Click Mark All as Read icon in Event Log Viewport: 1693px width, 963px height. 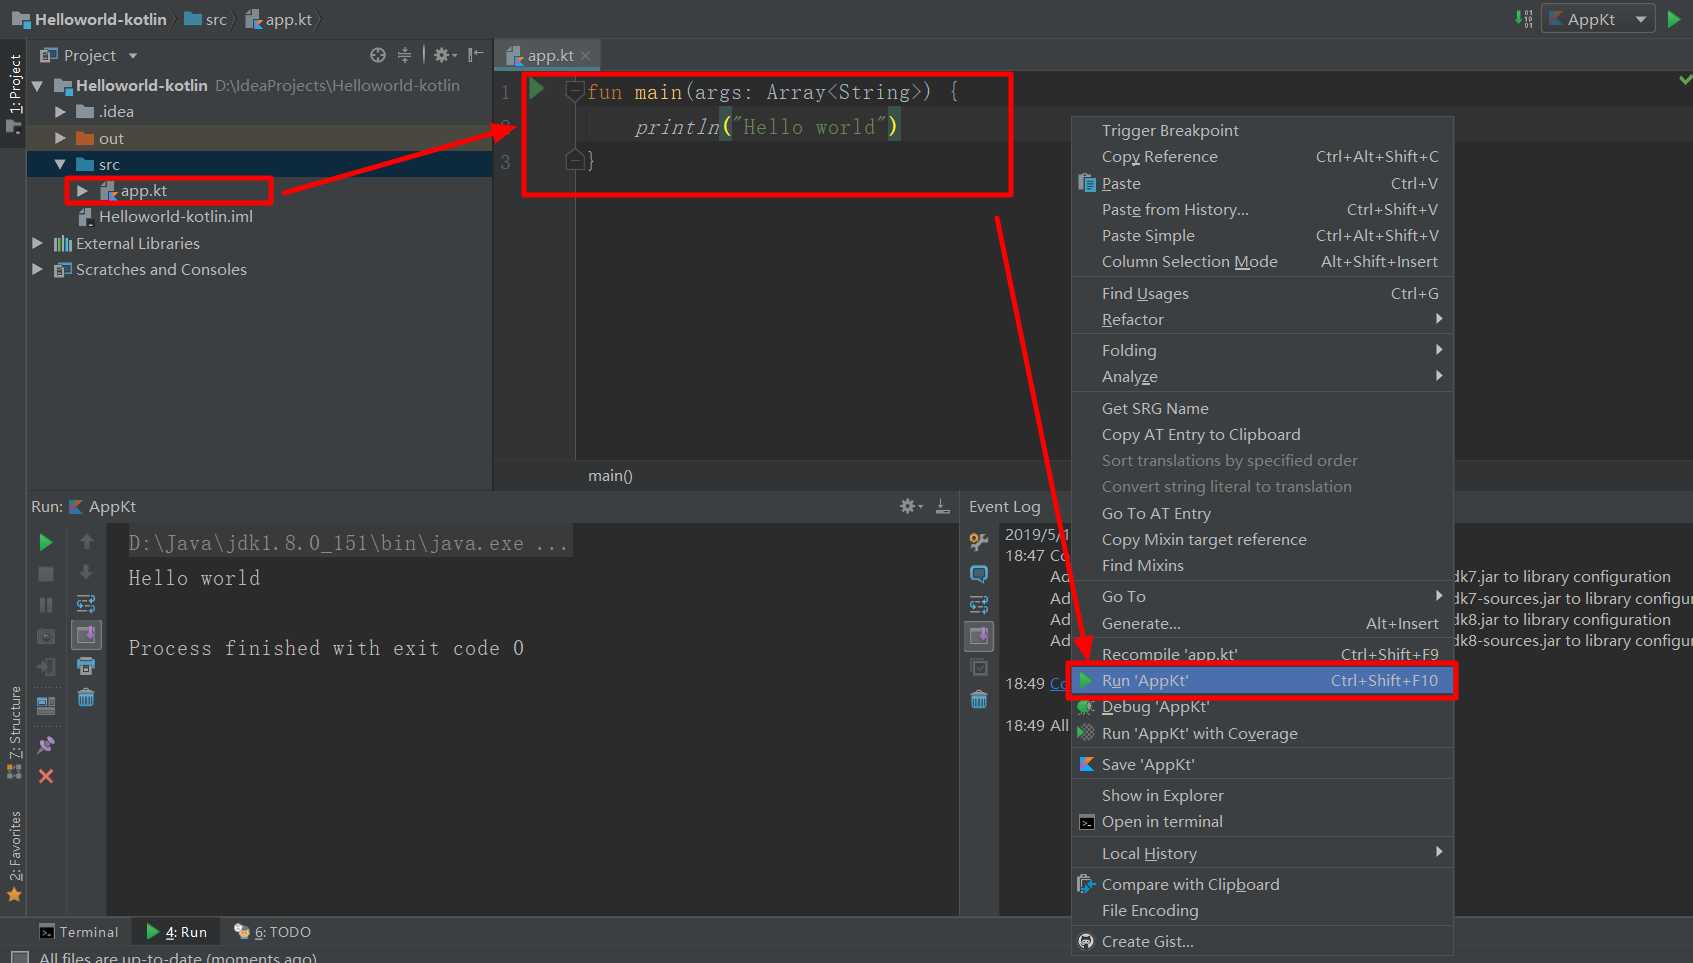pyautogui.click(x=979, y=667)
